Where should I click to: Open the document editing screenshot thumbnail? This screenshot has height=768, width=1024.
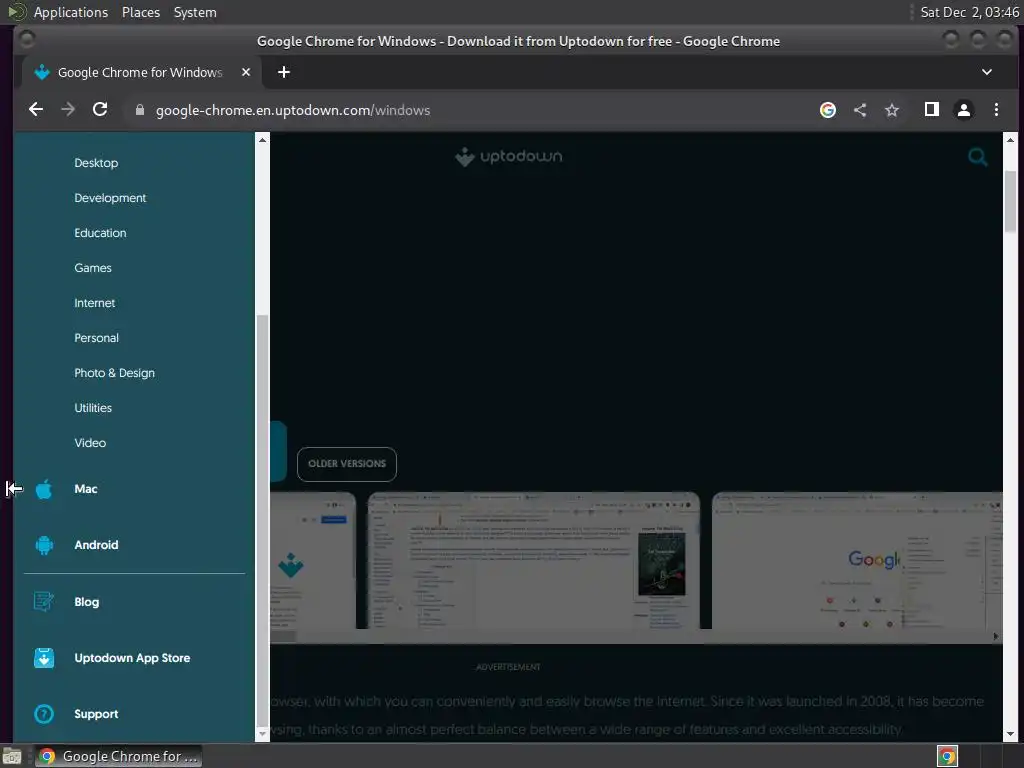pos(534,561)
